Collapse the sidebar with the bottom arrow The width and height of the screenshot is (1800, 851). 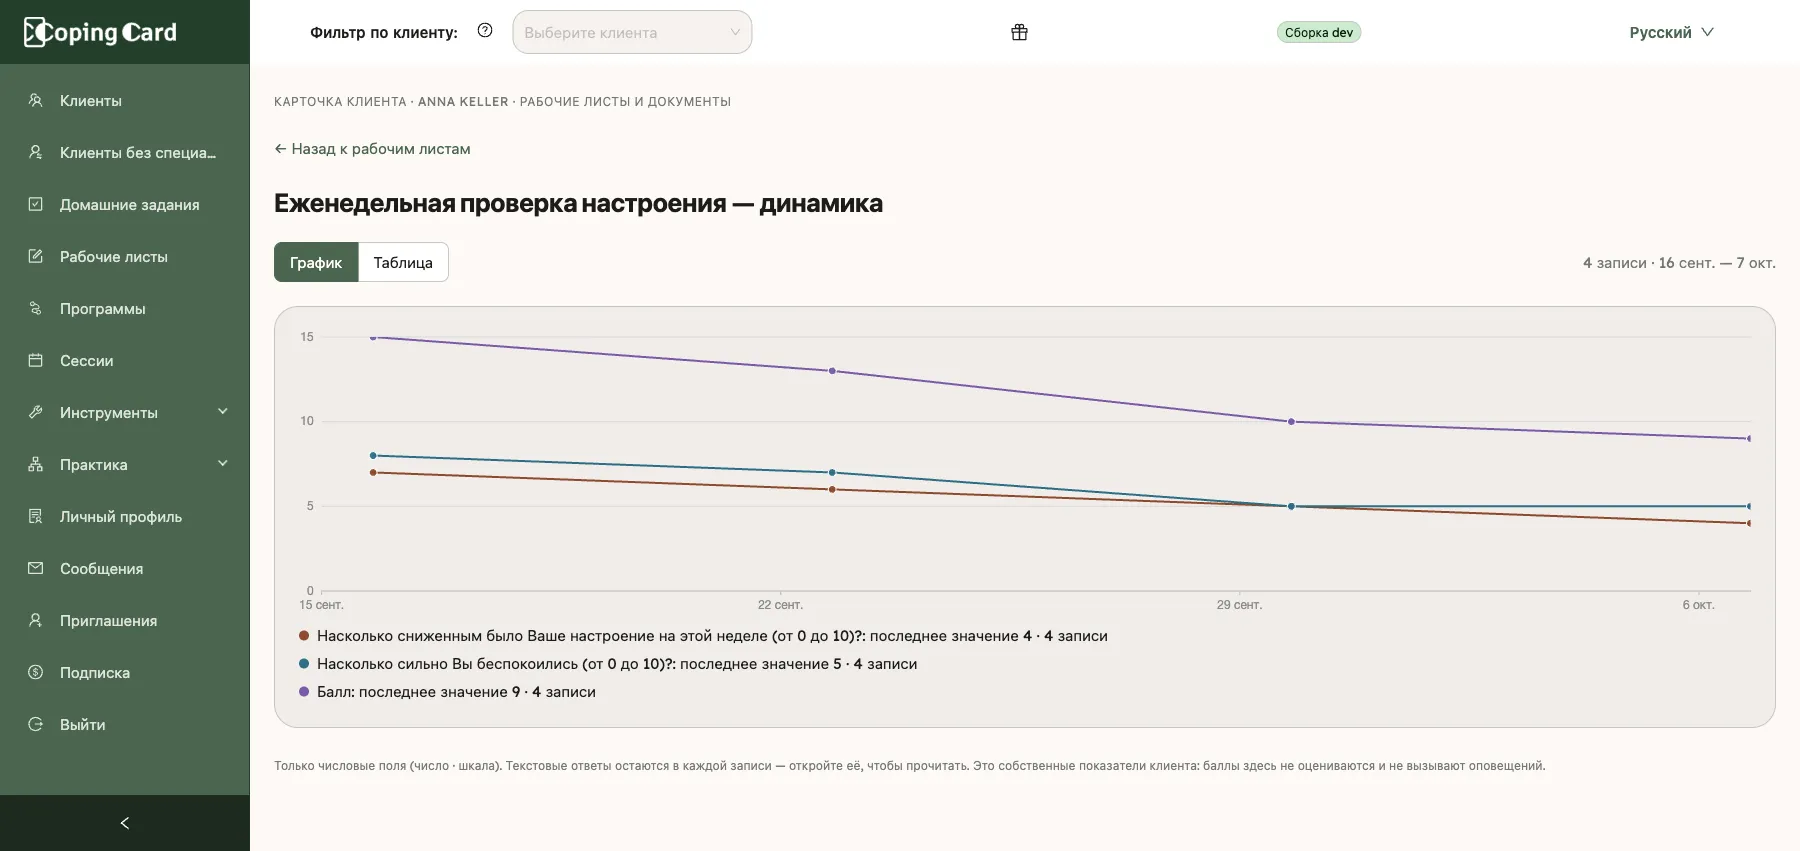pos(125,823)
